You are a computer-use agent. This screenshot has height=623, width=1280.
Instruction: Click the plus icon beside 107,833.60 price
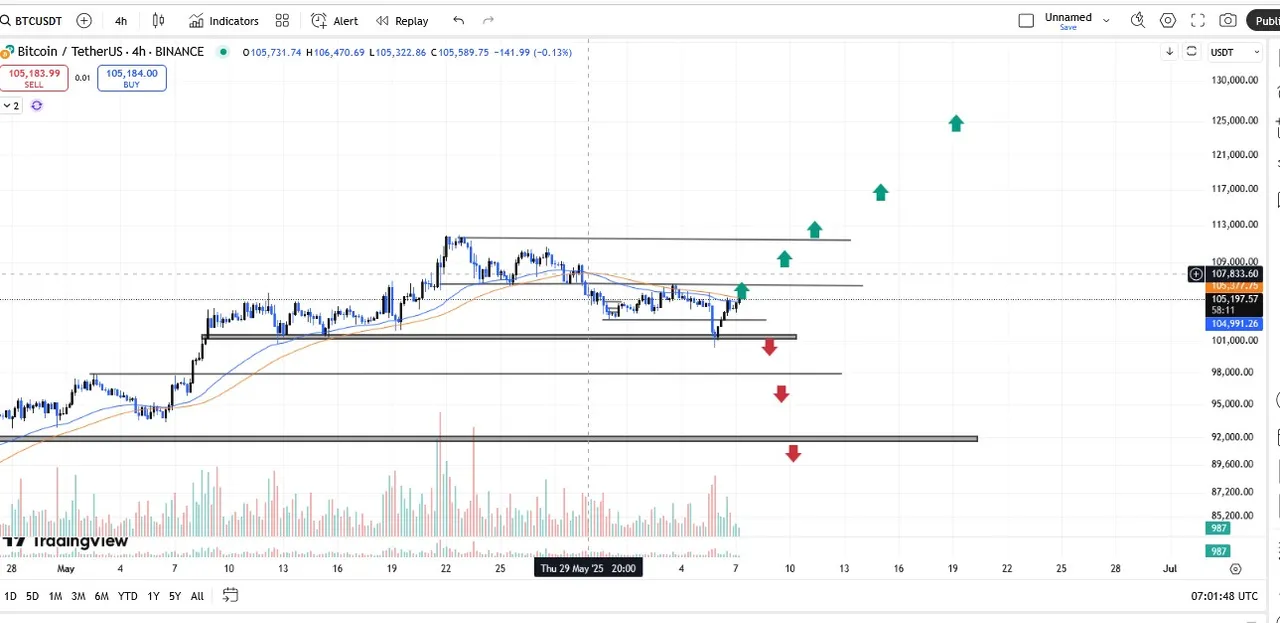click(1195, 274)
